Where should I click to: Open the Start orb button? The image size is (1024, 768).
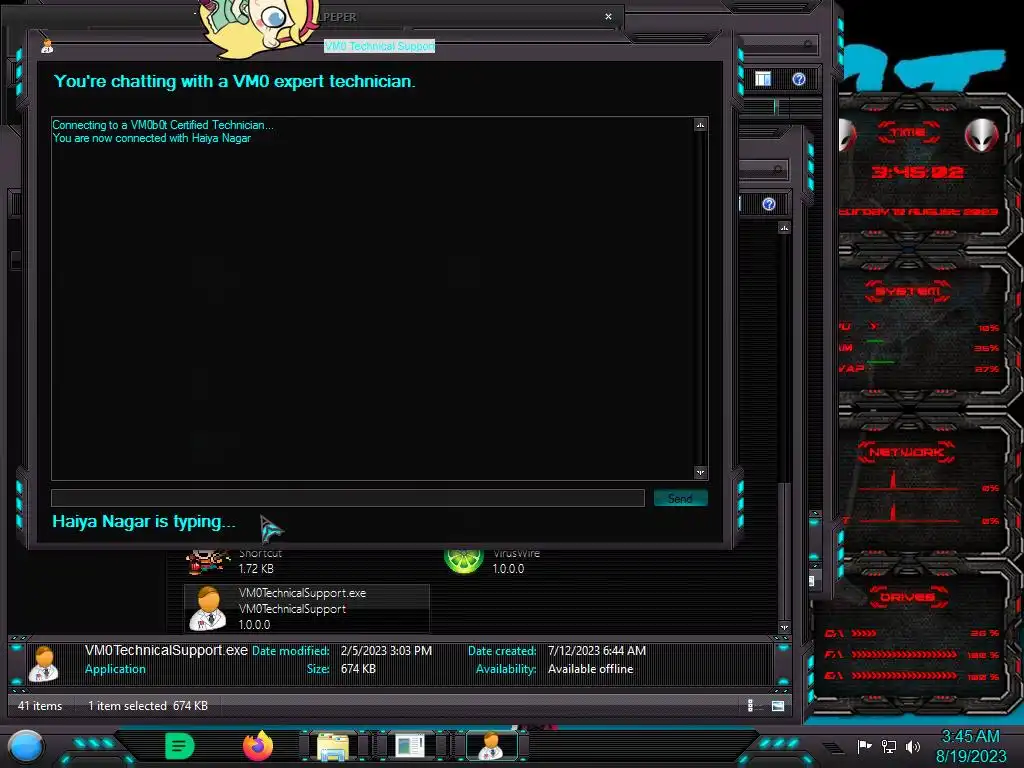pyautogui.click(x=26, y=747)
